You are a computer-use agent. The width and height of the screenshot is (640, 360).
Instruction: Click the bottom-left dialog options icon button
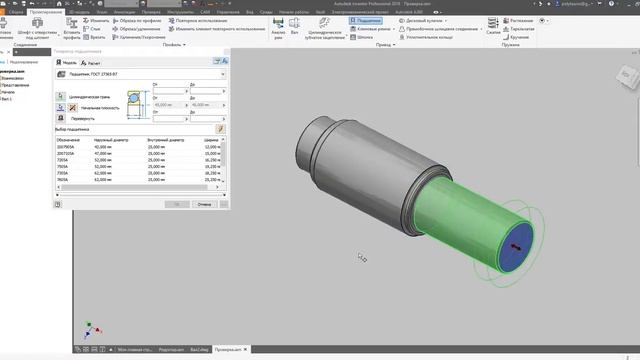[x=58, y=204]
